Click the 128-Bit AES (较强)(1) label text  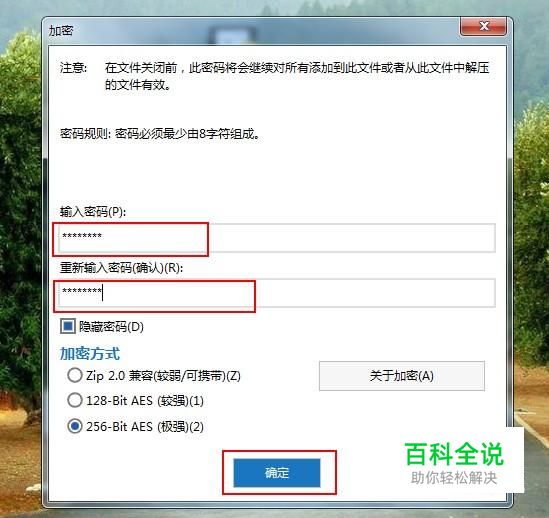(145, 401)
